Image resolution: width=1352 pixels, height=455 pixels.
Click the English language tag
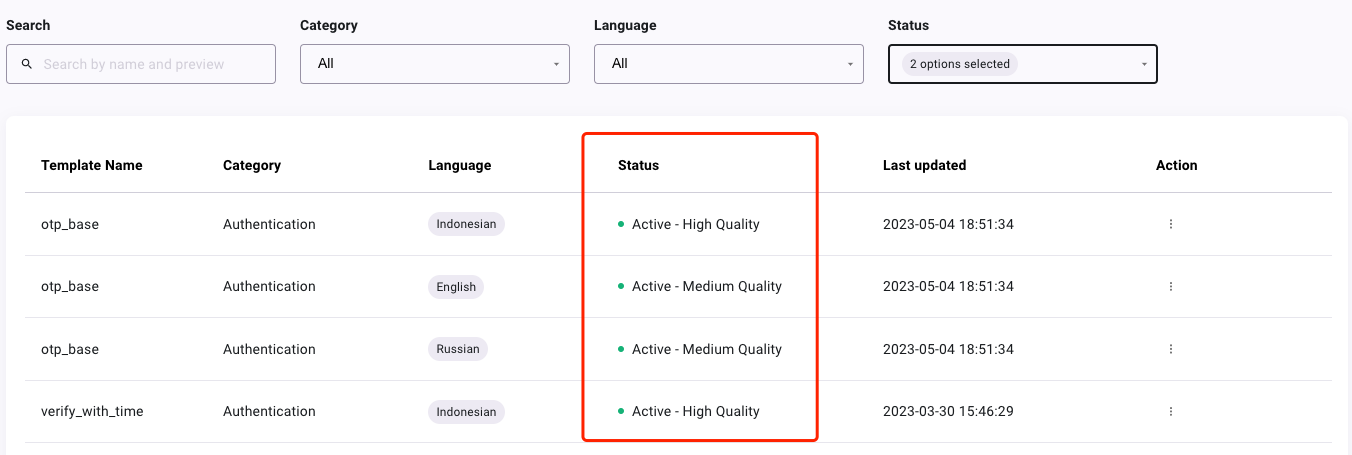click(x=456, y=287)
